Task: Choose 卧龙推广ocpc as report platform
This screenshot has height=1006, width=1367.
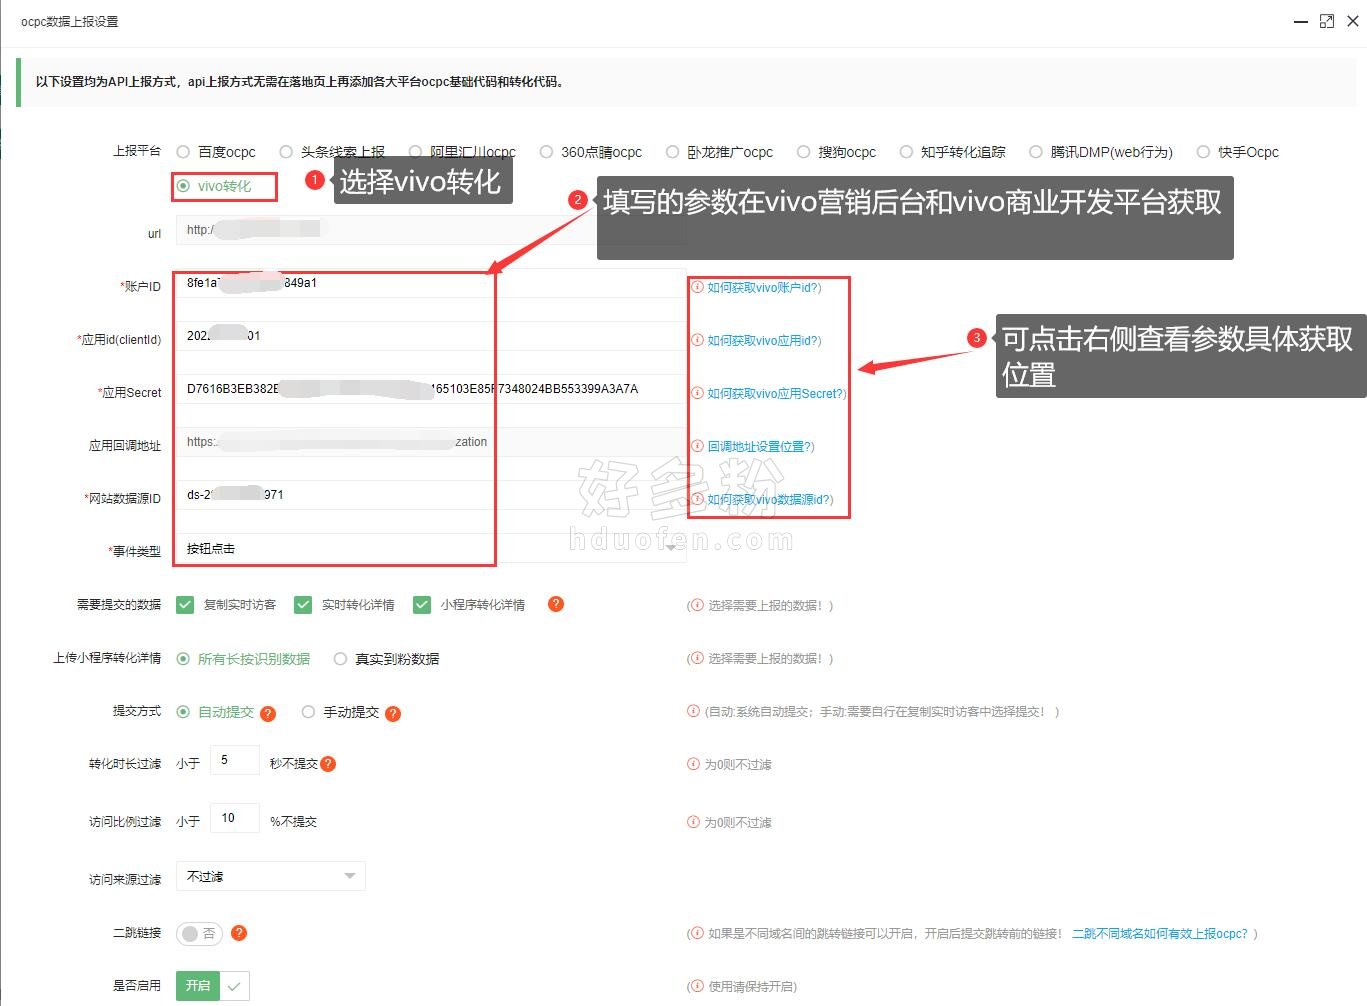Action: (672, 152)
